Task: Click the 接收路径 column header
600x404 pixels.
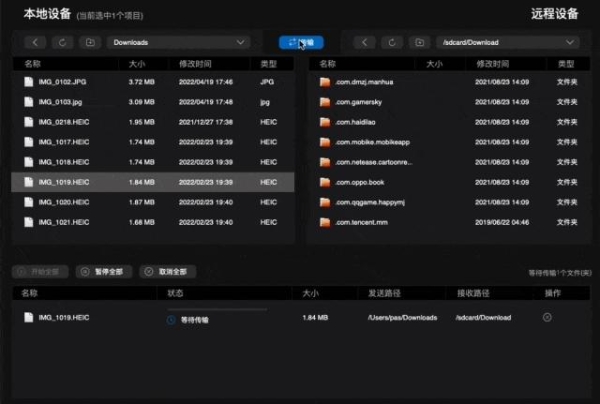Action: tap(473, 293)
